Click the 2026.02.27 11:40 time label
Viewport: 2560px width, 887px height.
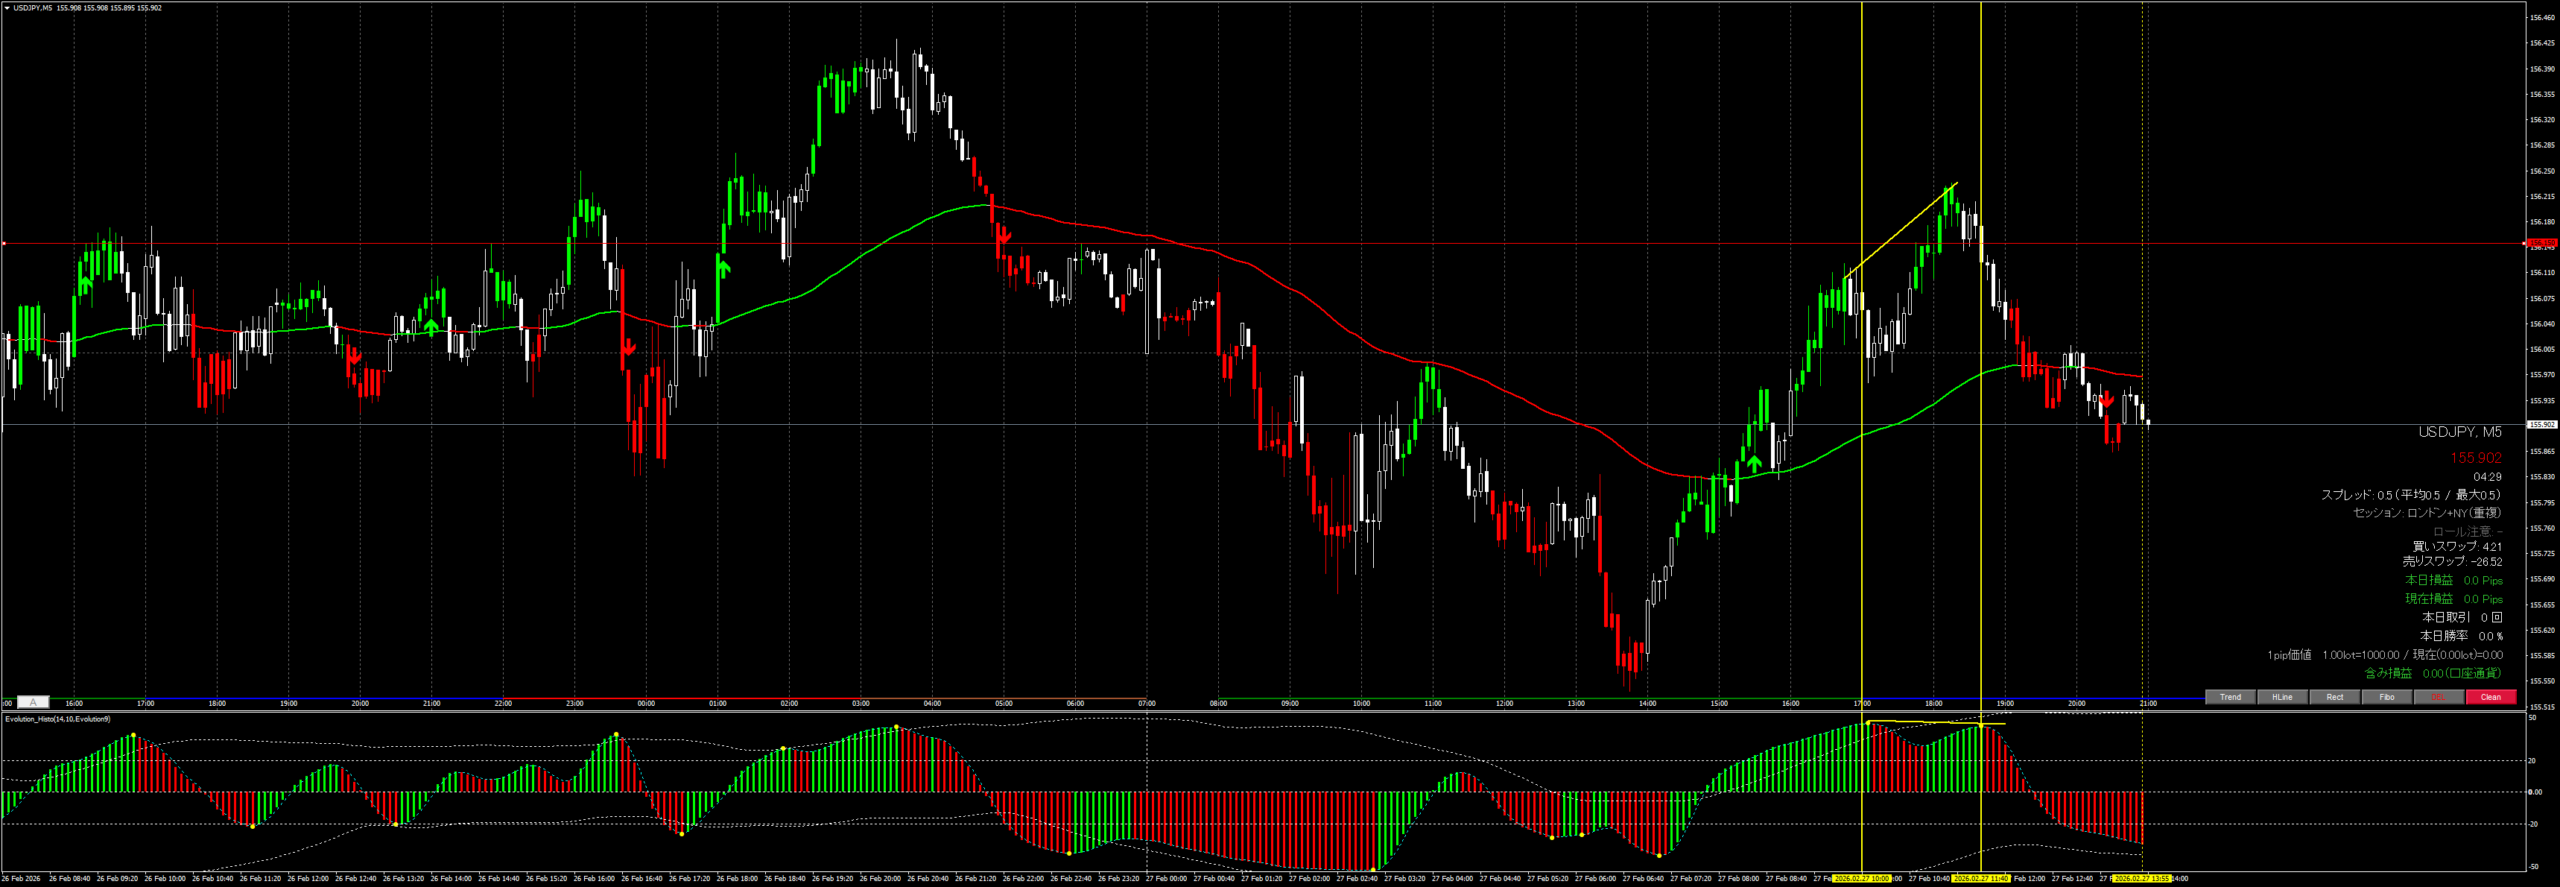pos(1980,879)
